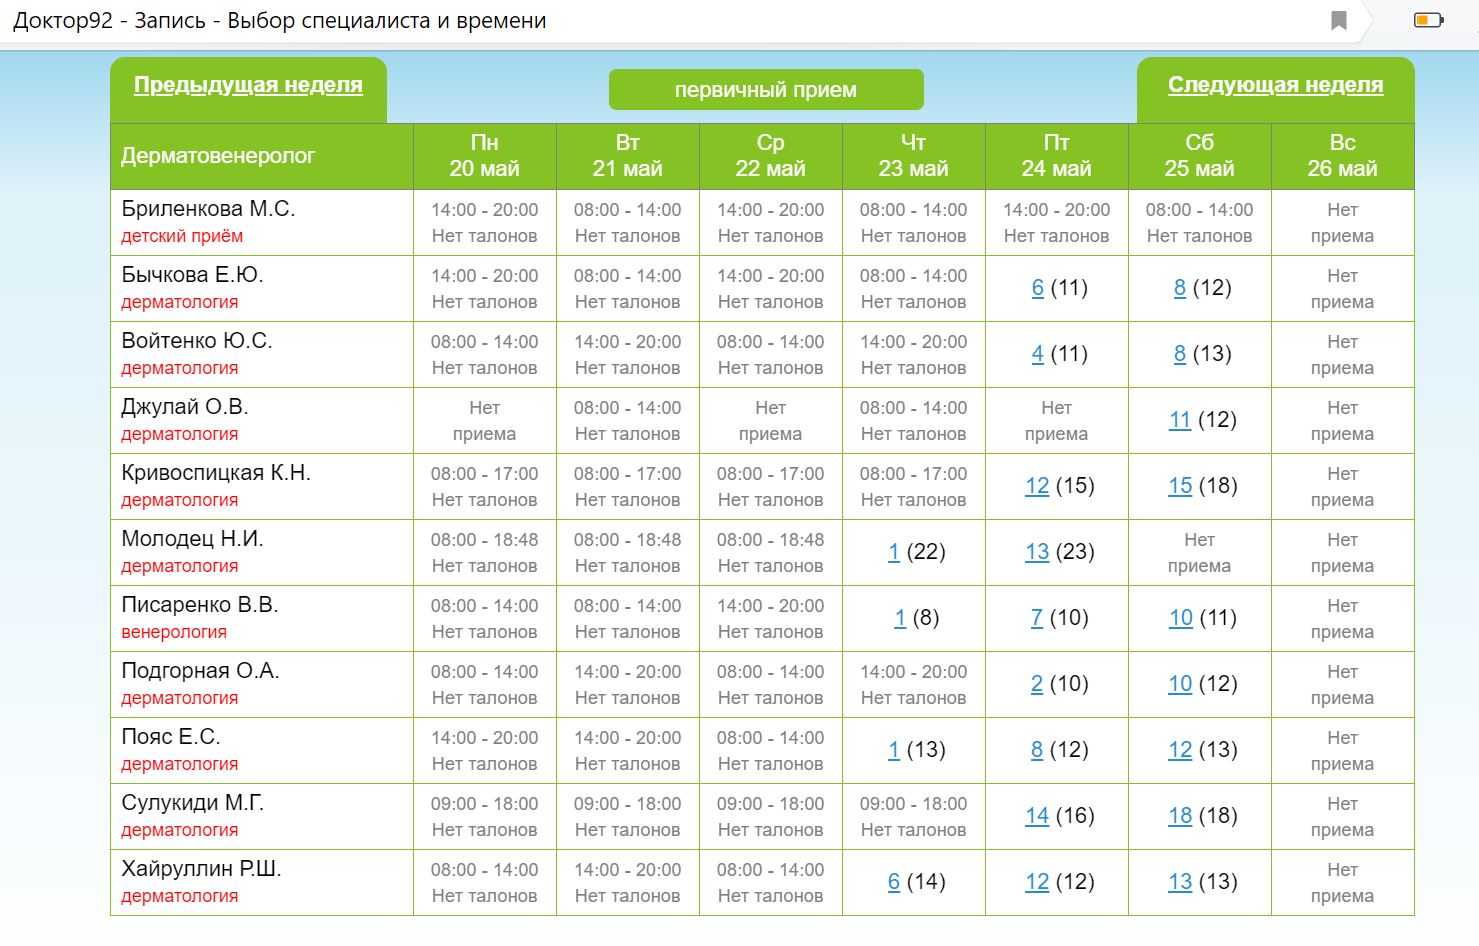Screen dimensions: 1479x946
Task: Open Пояс Е.С. Friday slots link 8
Action: (1037, 750)
